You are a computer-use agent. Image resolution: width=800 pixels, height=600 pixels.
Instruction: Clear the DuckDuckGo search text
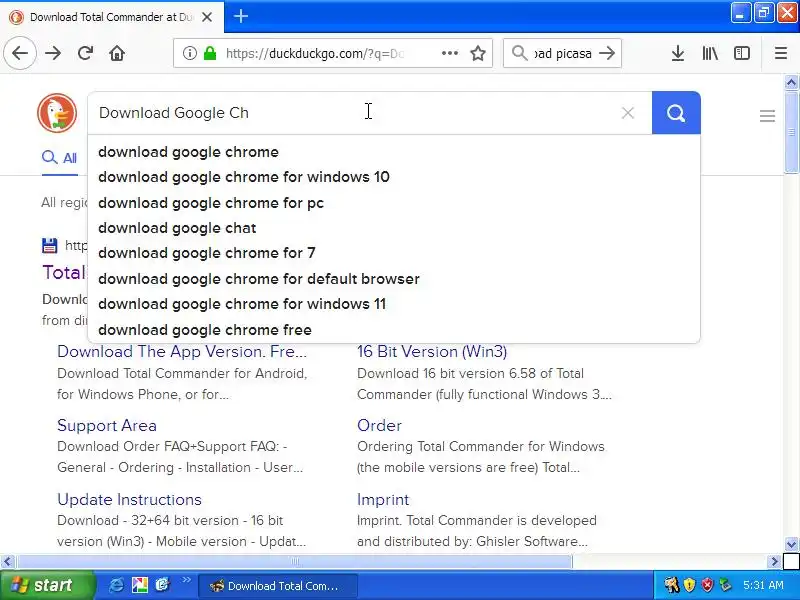(628, 113)
